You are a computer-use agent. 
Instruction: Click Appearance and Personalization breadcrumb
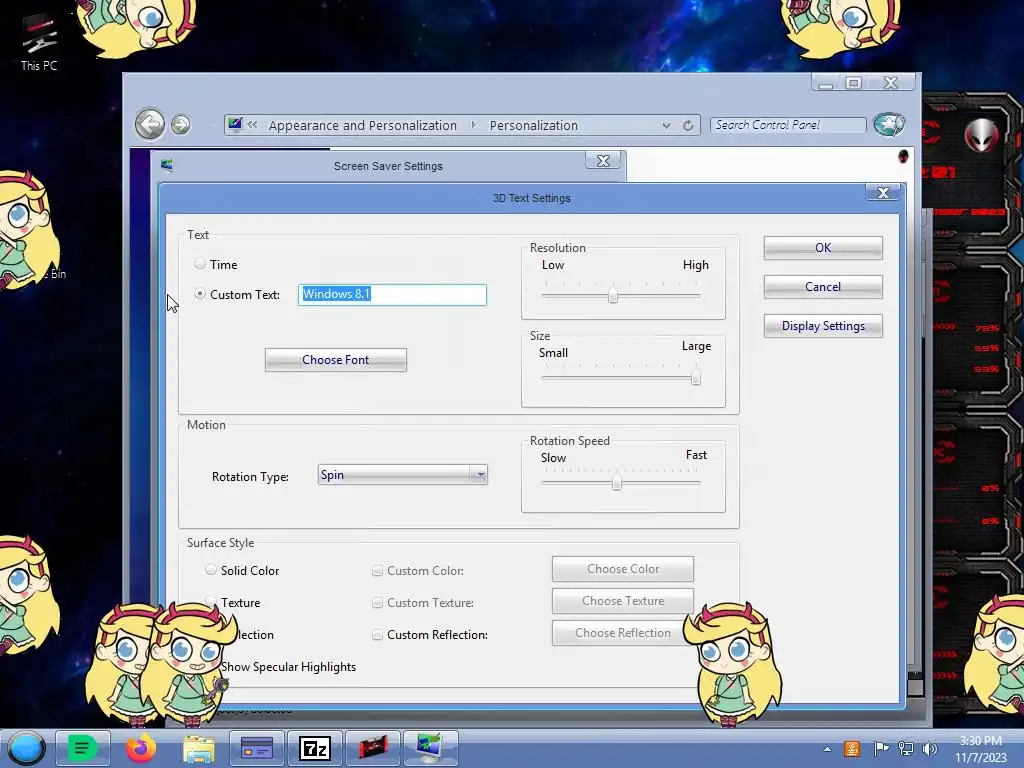[x=362, y=125]
